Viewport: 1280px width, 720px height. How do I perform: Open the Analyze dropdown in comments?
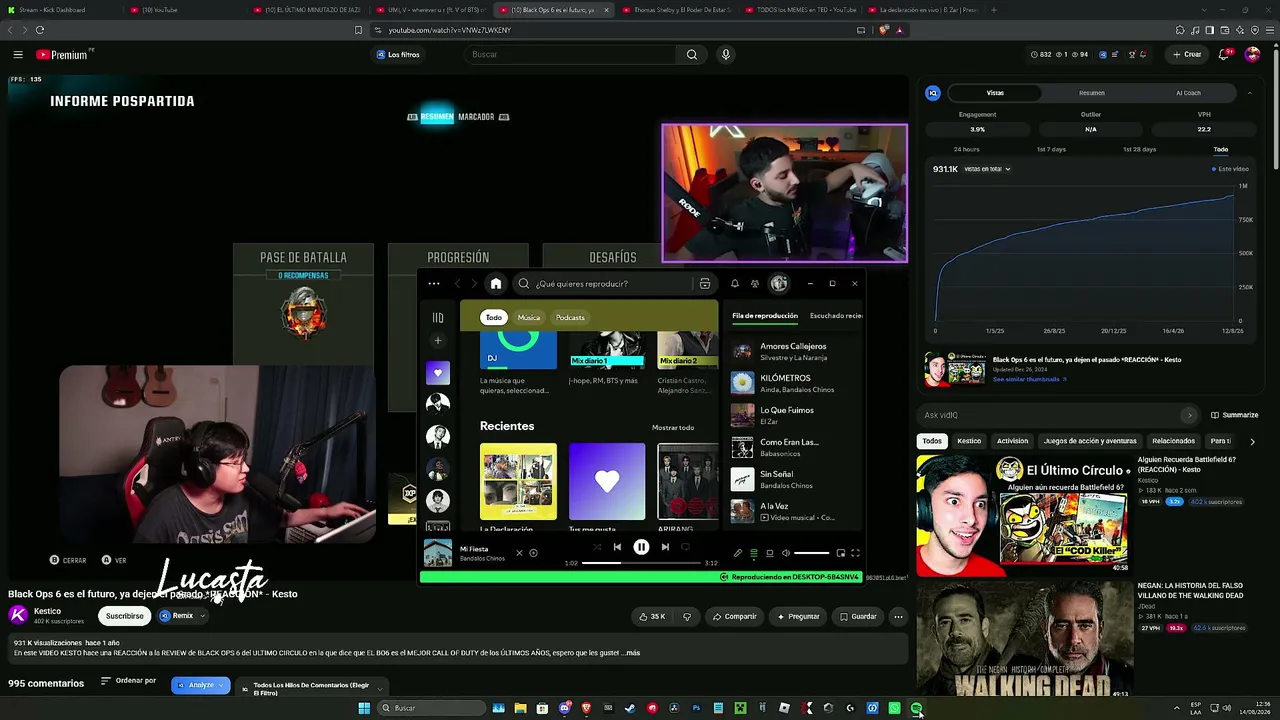[x=201, y=685]
